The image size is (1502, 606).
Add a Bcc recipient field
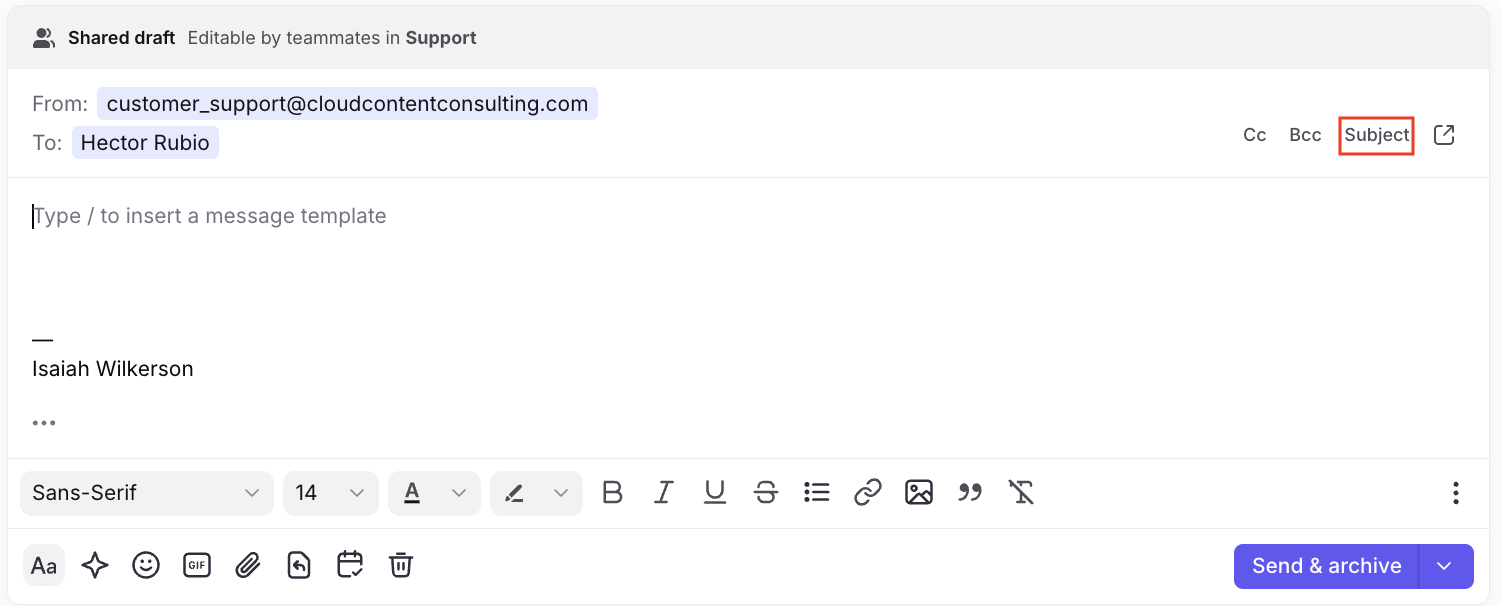tap(1305, 135)
